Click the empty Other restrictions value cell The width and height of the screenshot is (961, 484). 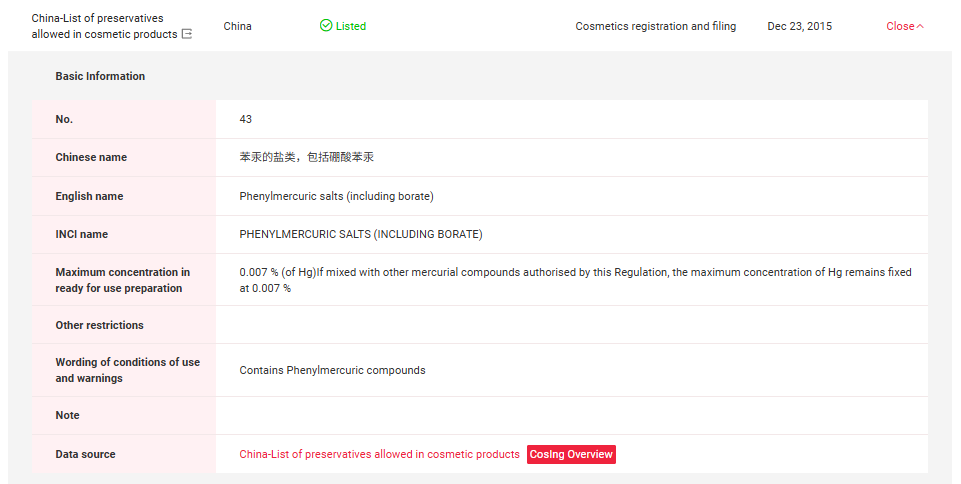(571, 325)
